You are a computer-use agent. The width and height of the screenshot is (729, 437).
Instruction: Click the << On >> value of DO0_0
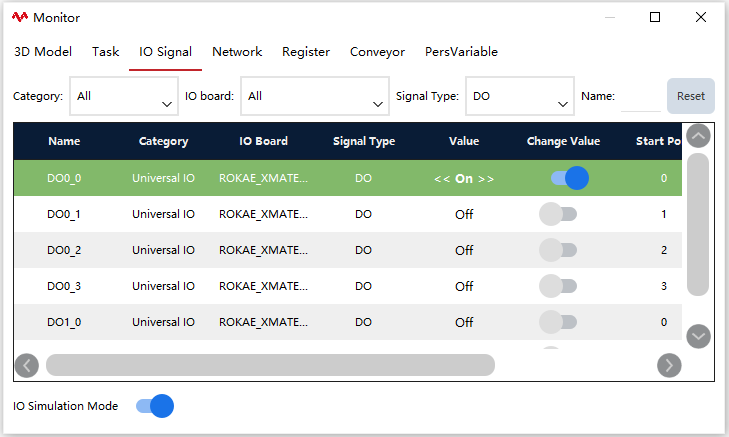464,179
